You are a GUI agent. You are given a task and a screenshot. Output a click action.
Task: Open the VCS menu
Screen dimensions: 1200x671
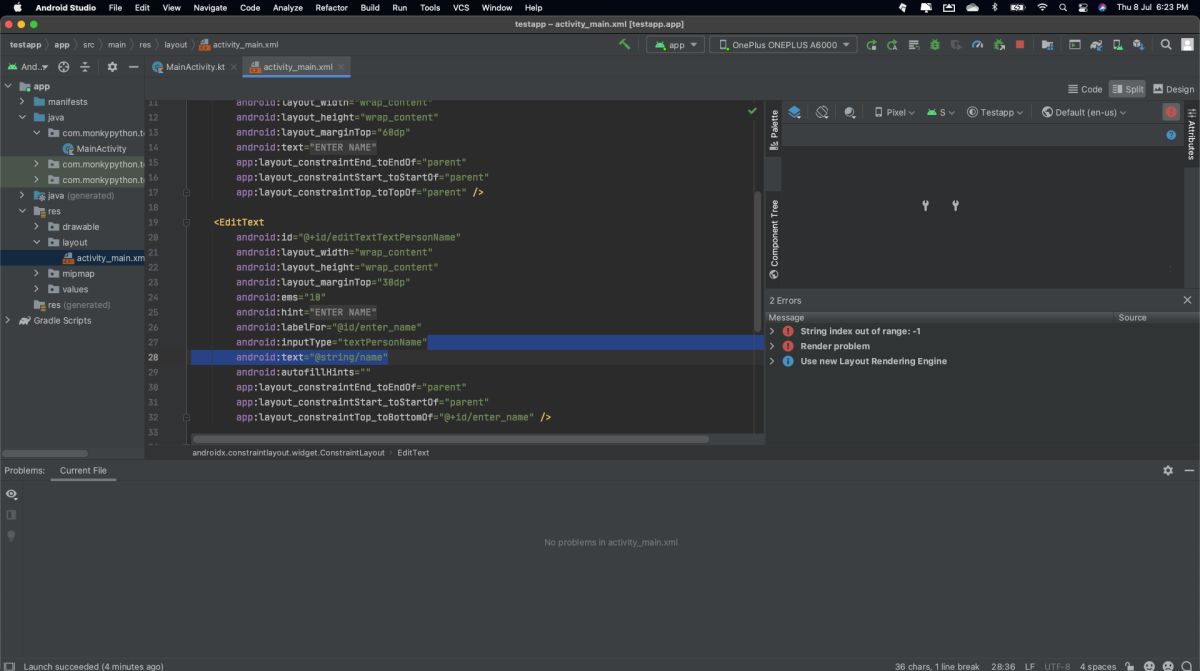coord(461,7)
